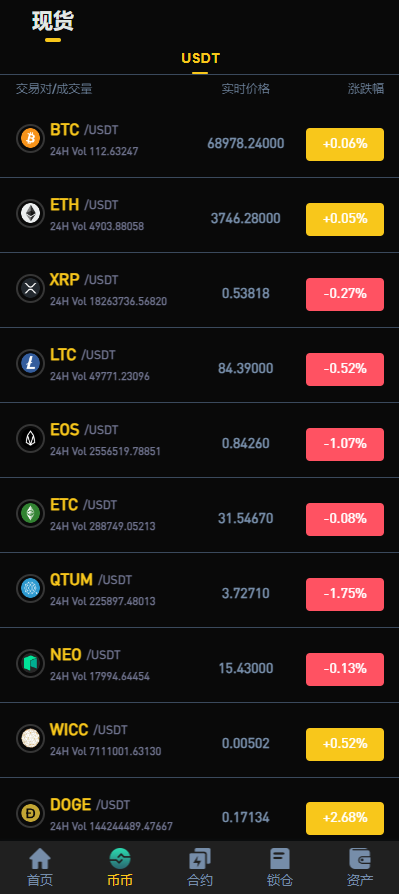The image size is (399, 894).
Task: Click the BTC +0.06% change button
Action: (x=345, y=144)
